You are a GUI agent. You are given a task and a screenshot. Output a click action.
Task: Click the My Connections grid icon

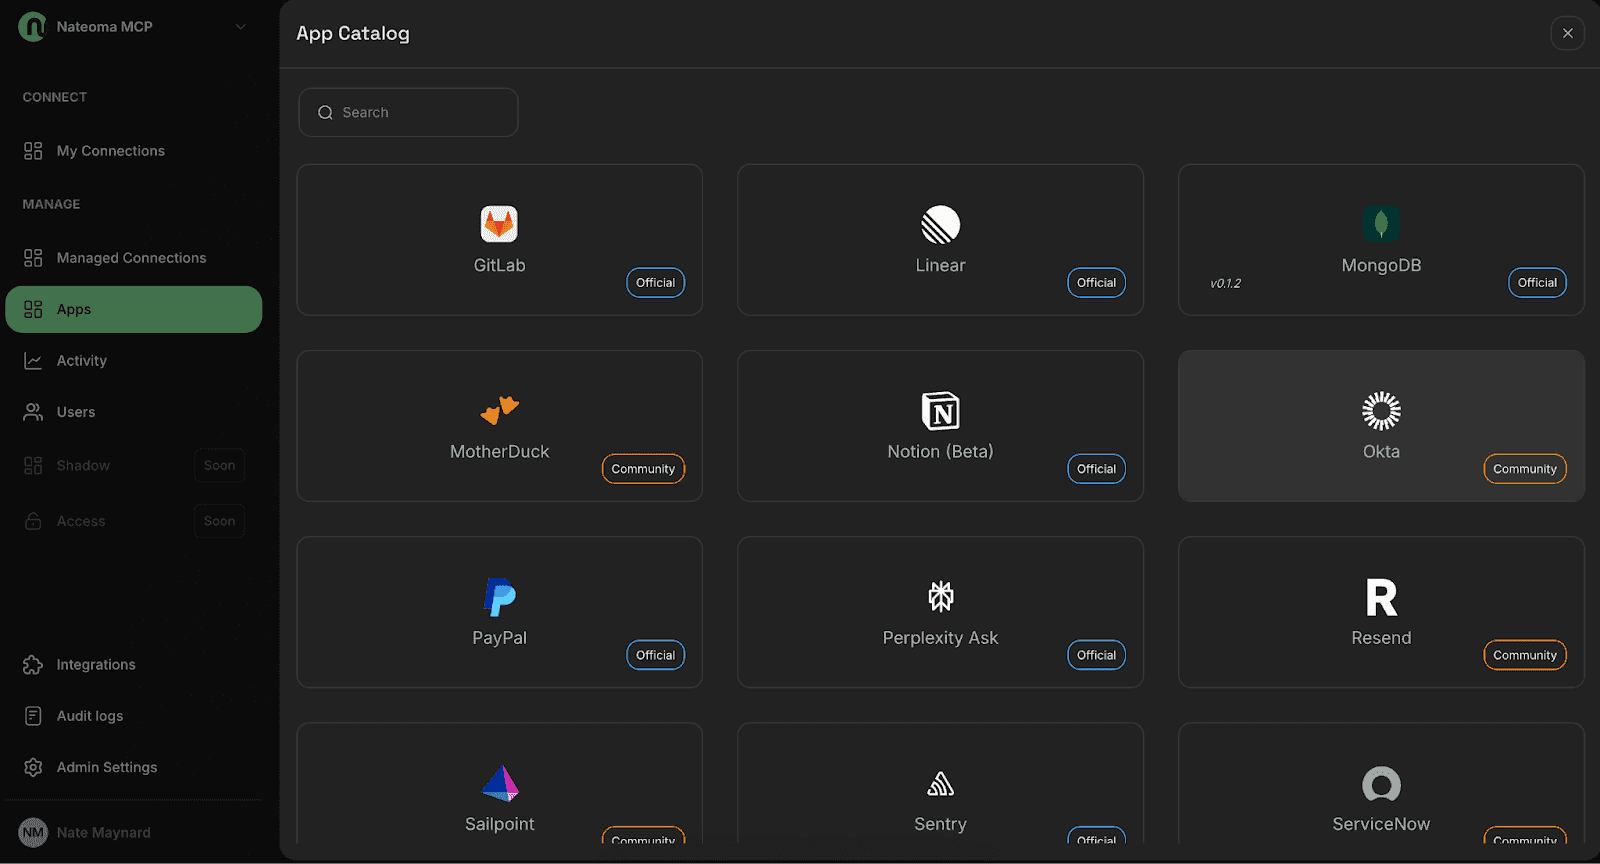point(33,151)
